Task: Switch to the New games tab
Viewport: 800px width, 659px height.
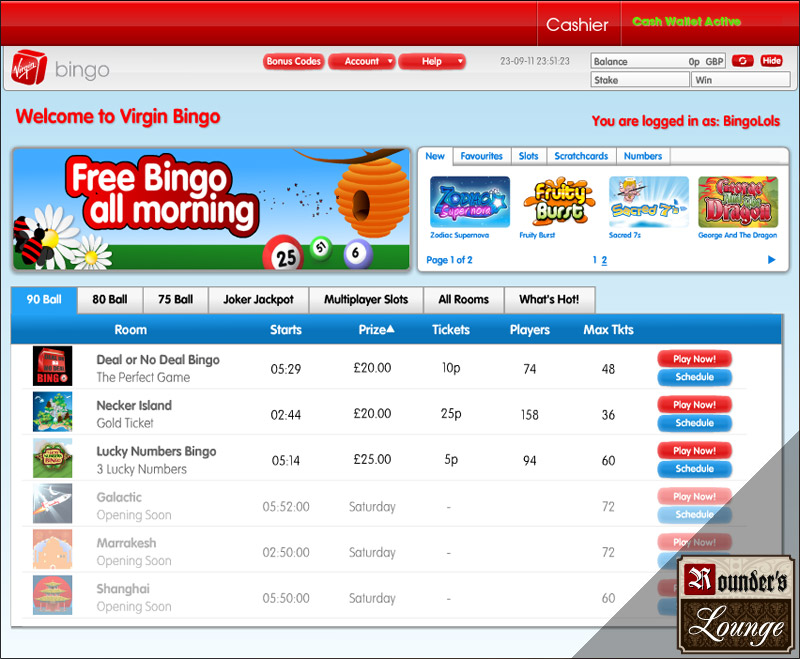Action: tap(435, 156)
